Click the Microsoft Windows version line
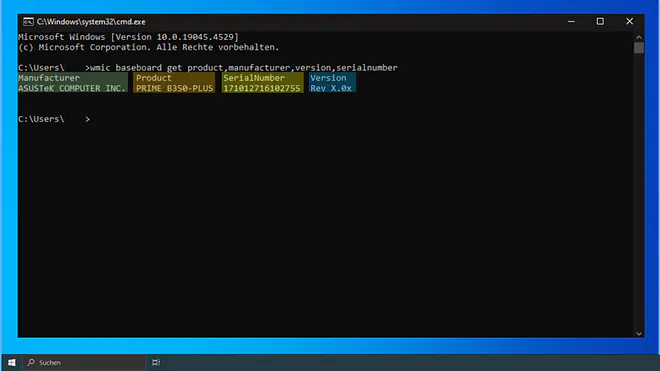Image resolution: width=660 pixels, height=371 pixels. (x=128, y=37)
